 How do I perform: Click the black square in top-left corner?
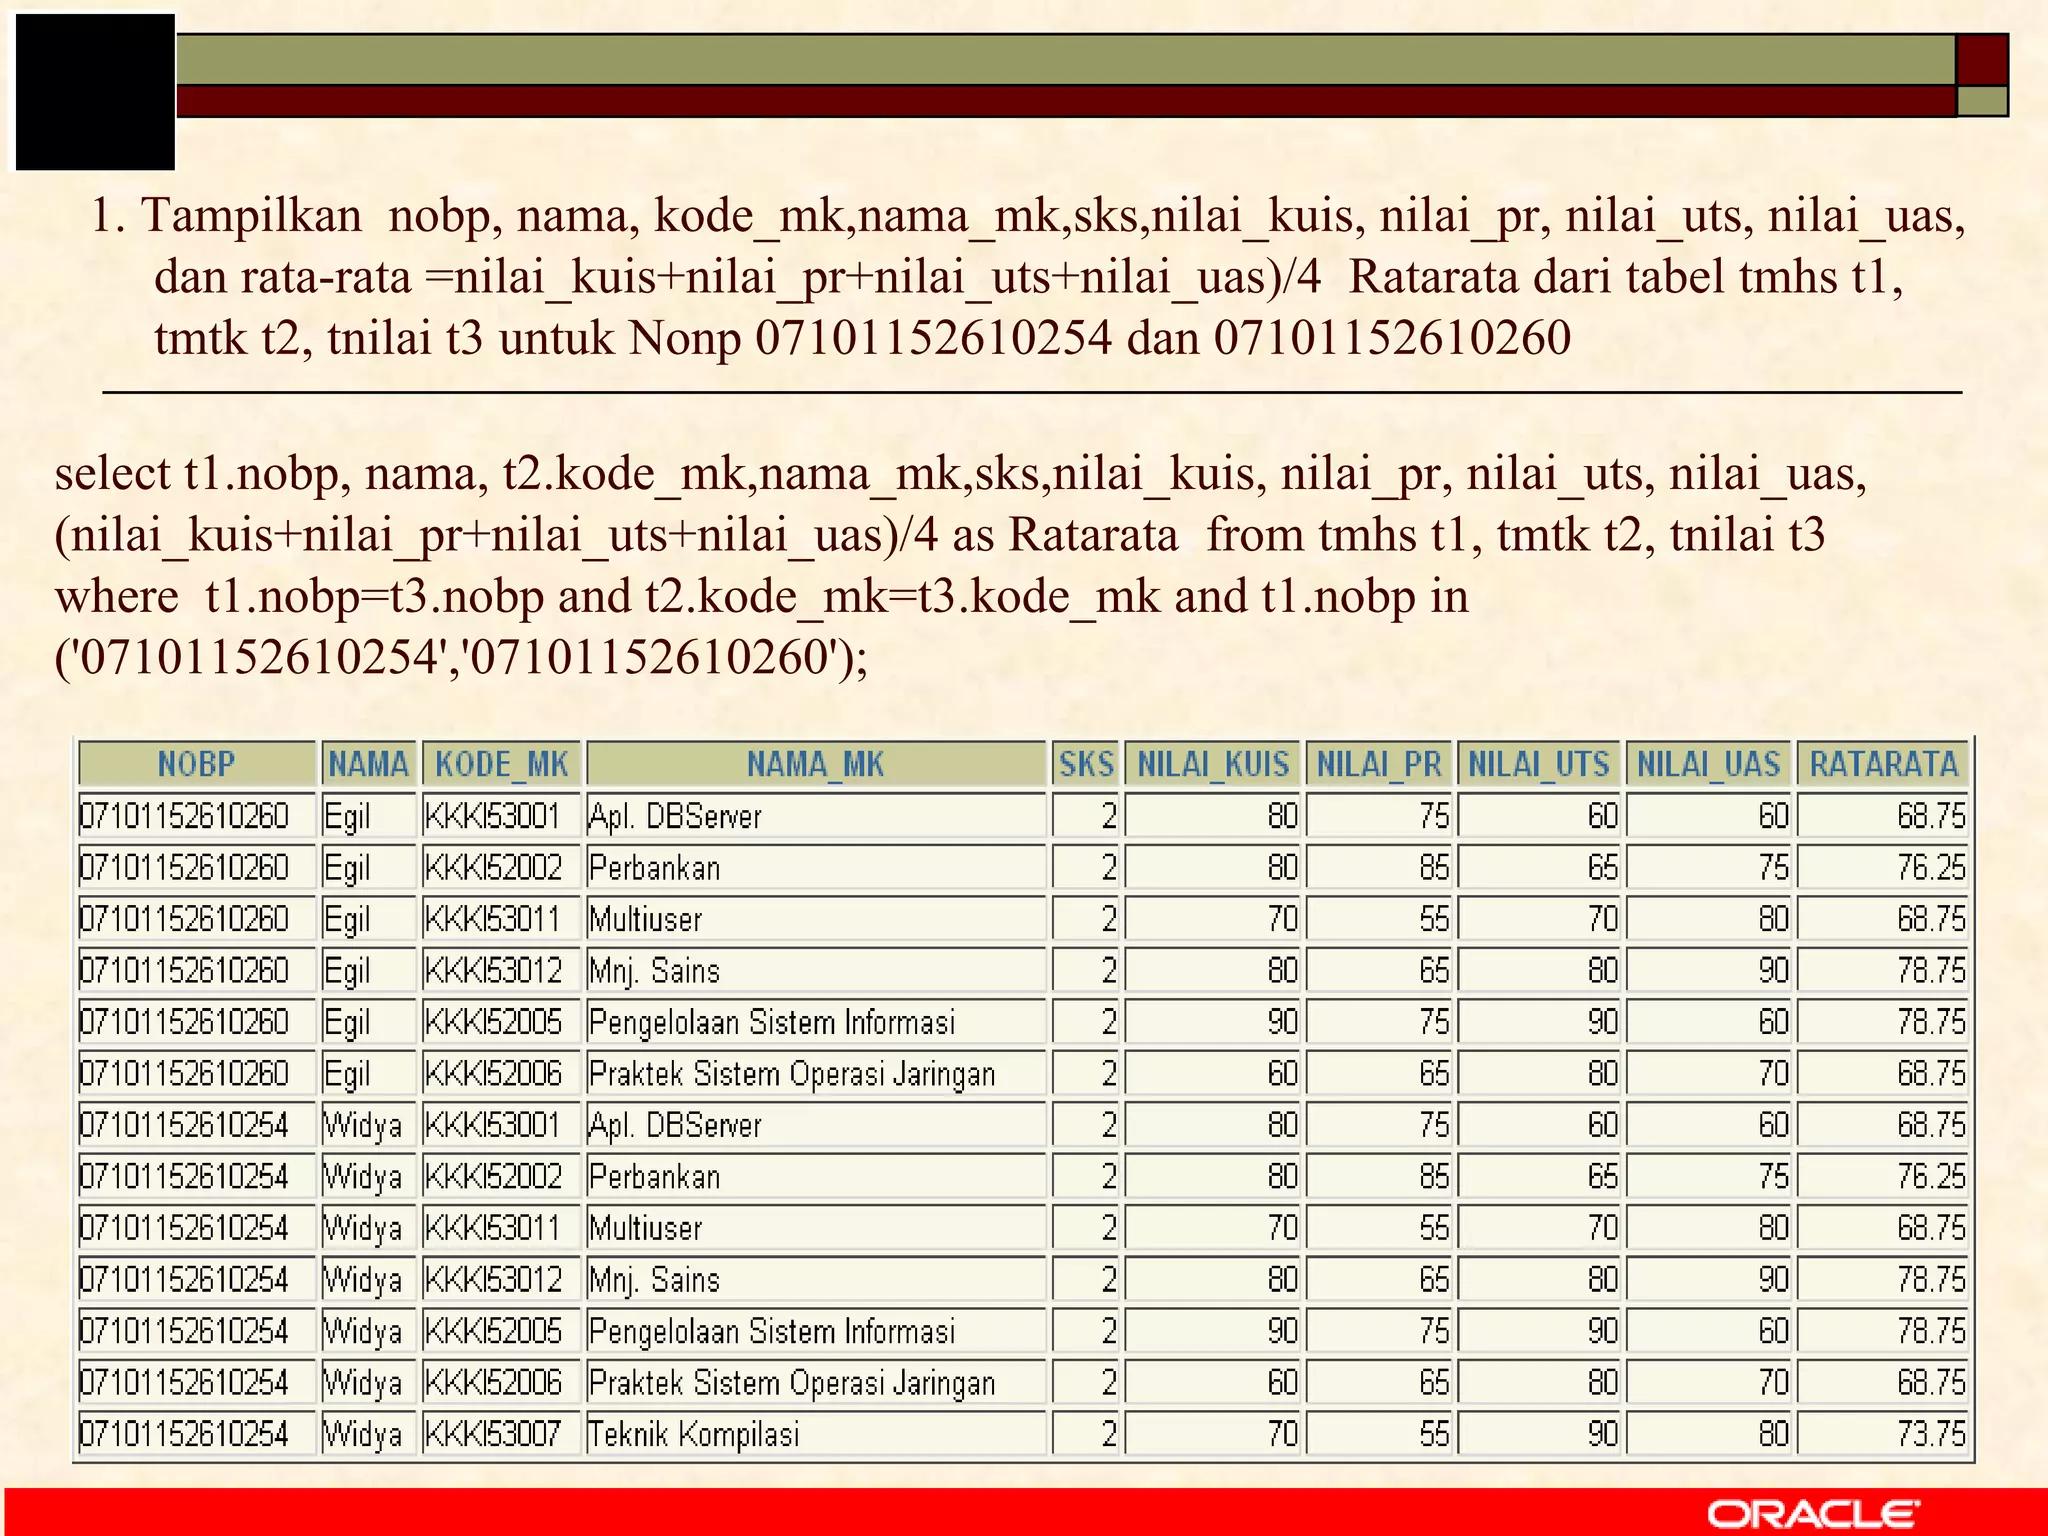pos(95,92)
